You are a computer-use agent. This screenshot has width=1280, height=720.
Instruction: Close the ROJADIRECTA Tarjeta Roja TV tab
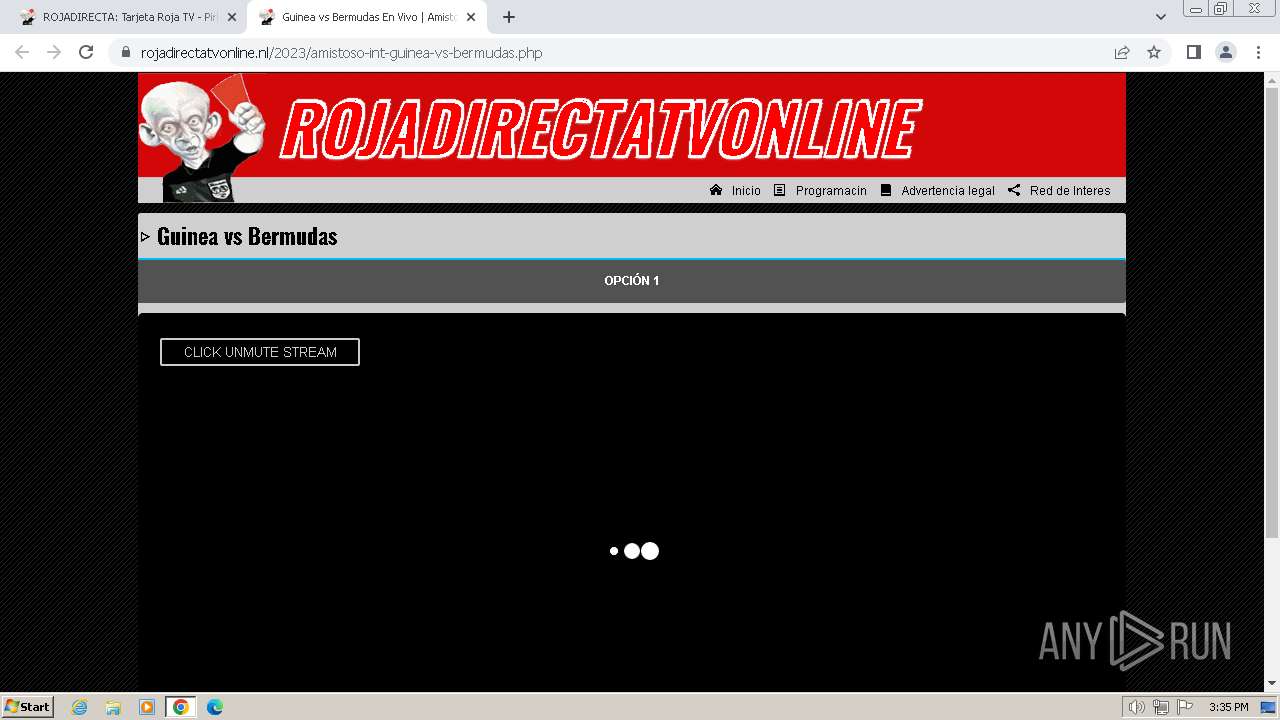click(232, 17)
